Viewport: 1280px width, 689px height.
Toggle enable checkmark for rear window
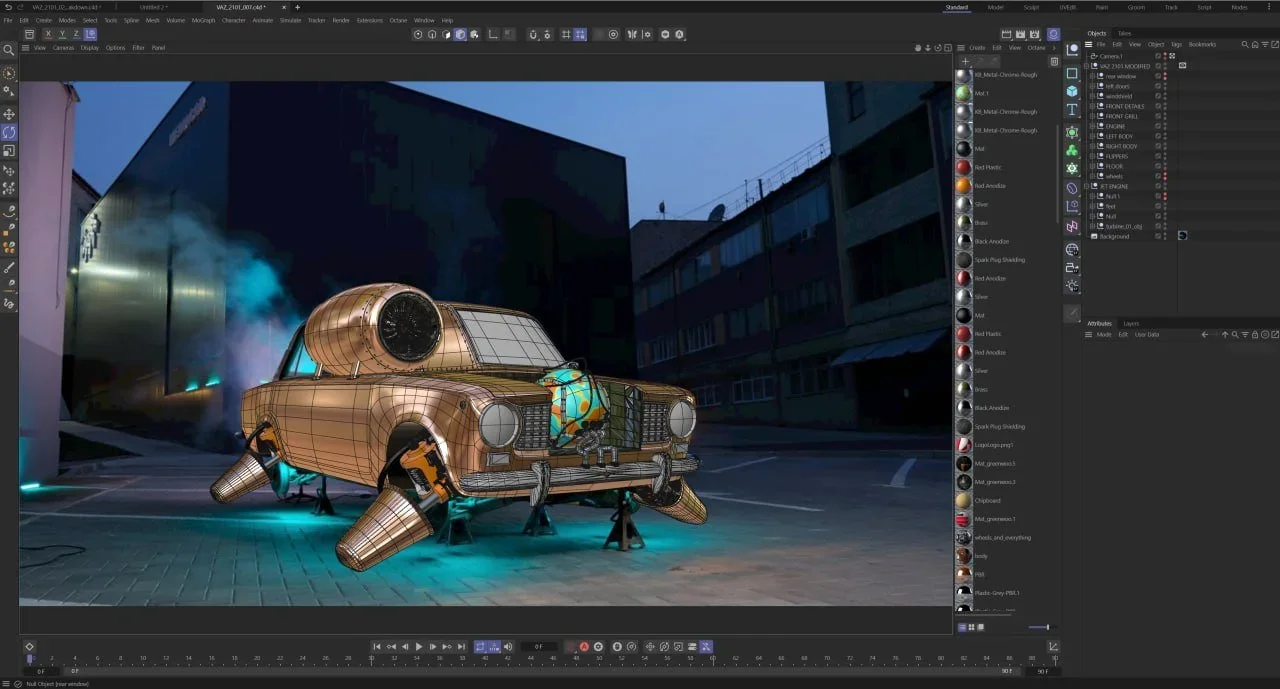coord(1158,76)
